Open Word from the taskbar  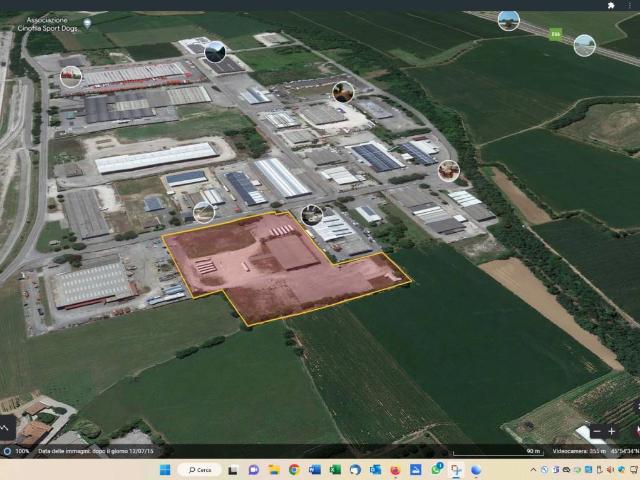pos(315,470)
